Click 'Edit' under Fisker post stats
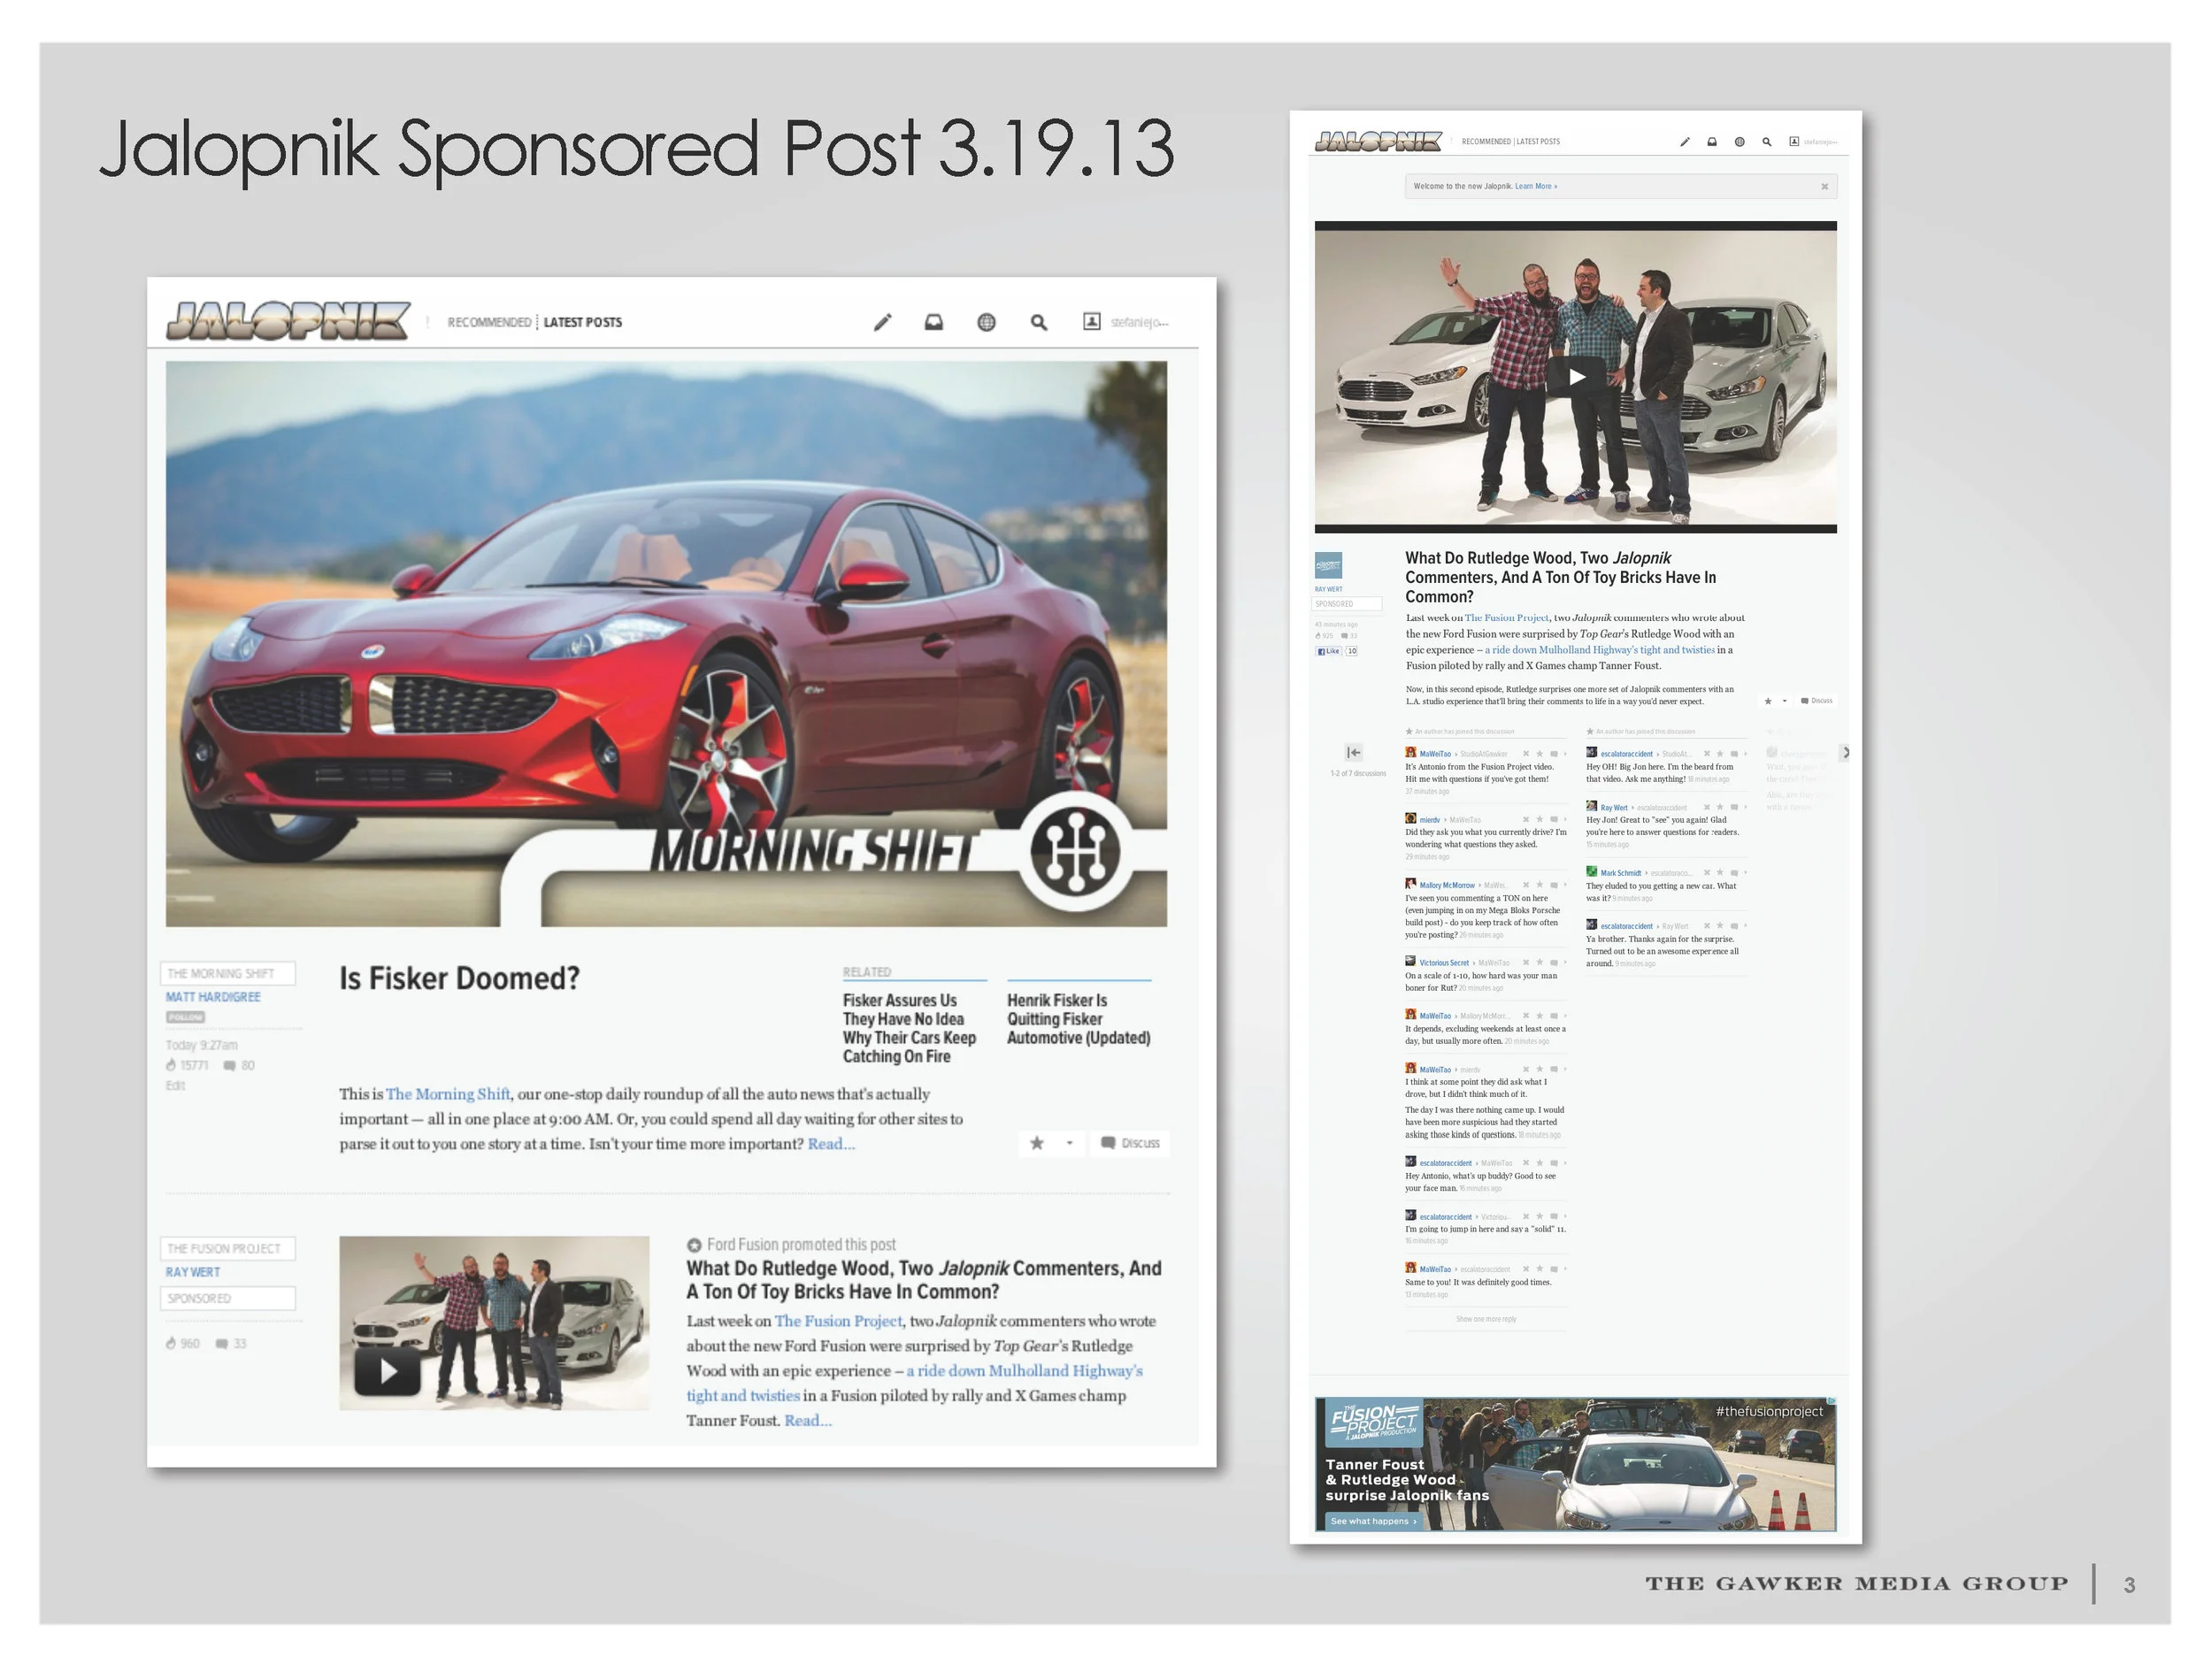The height and width of the screenshot is (1664, 2212). (175, 1086)
